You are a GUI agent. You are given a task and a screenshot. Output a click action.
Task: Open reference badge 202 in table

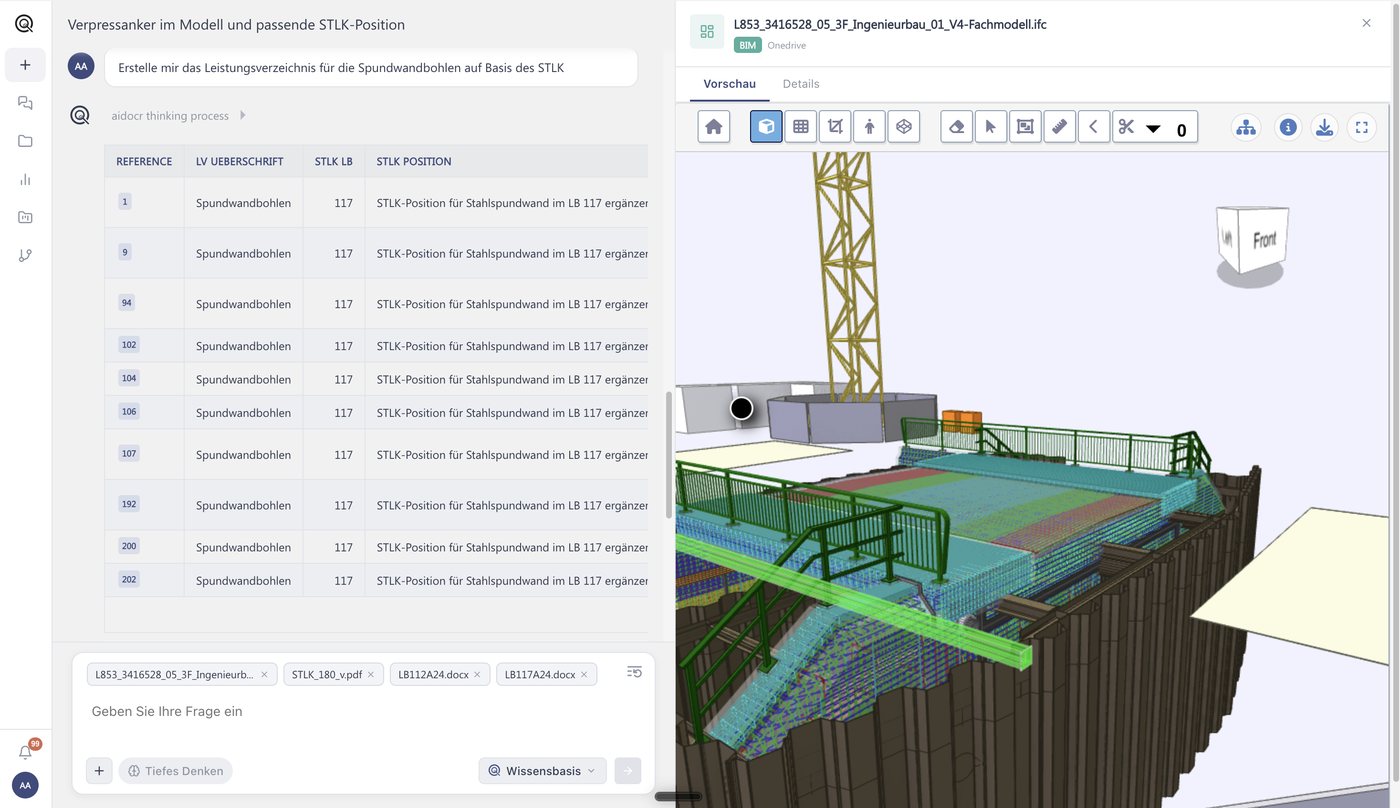pyautogui.click(x=129, y=579)
